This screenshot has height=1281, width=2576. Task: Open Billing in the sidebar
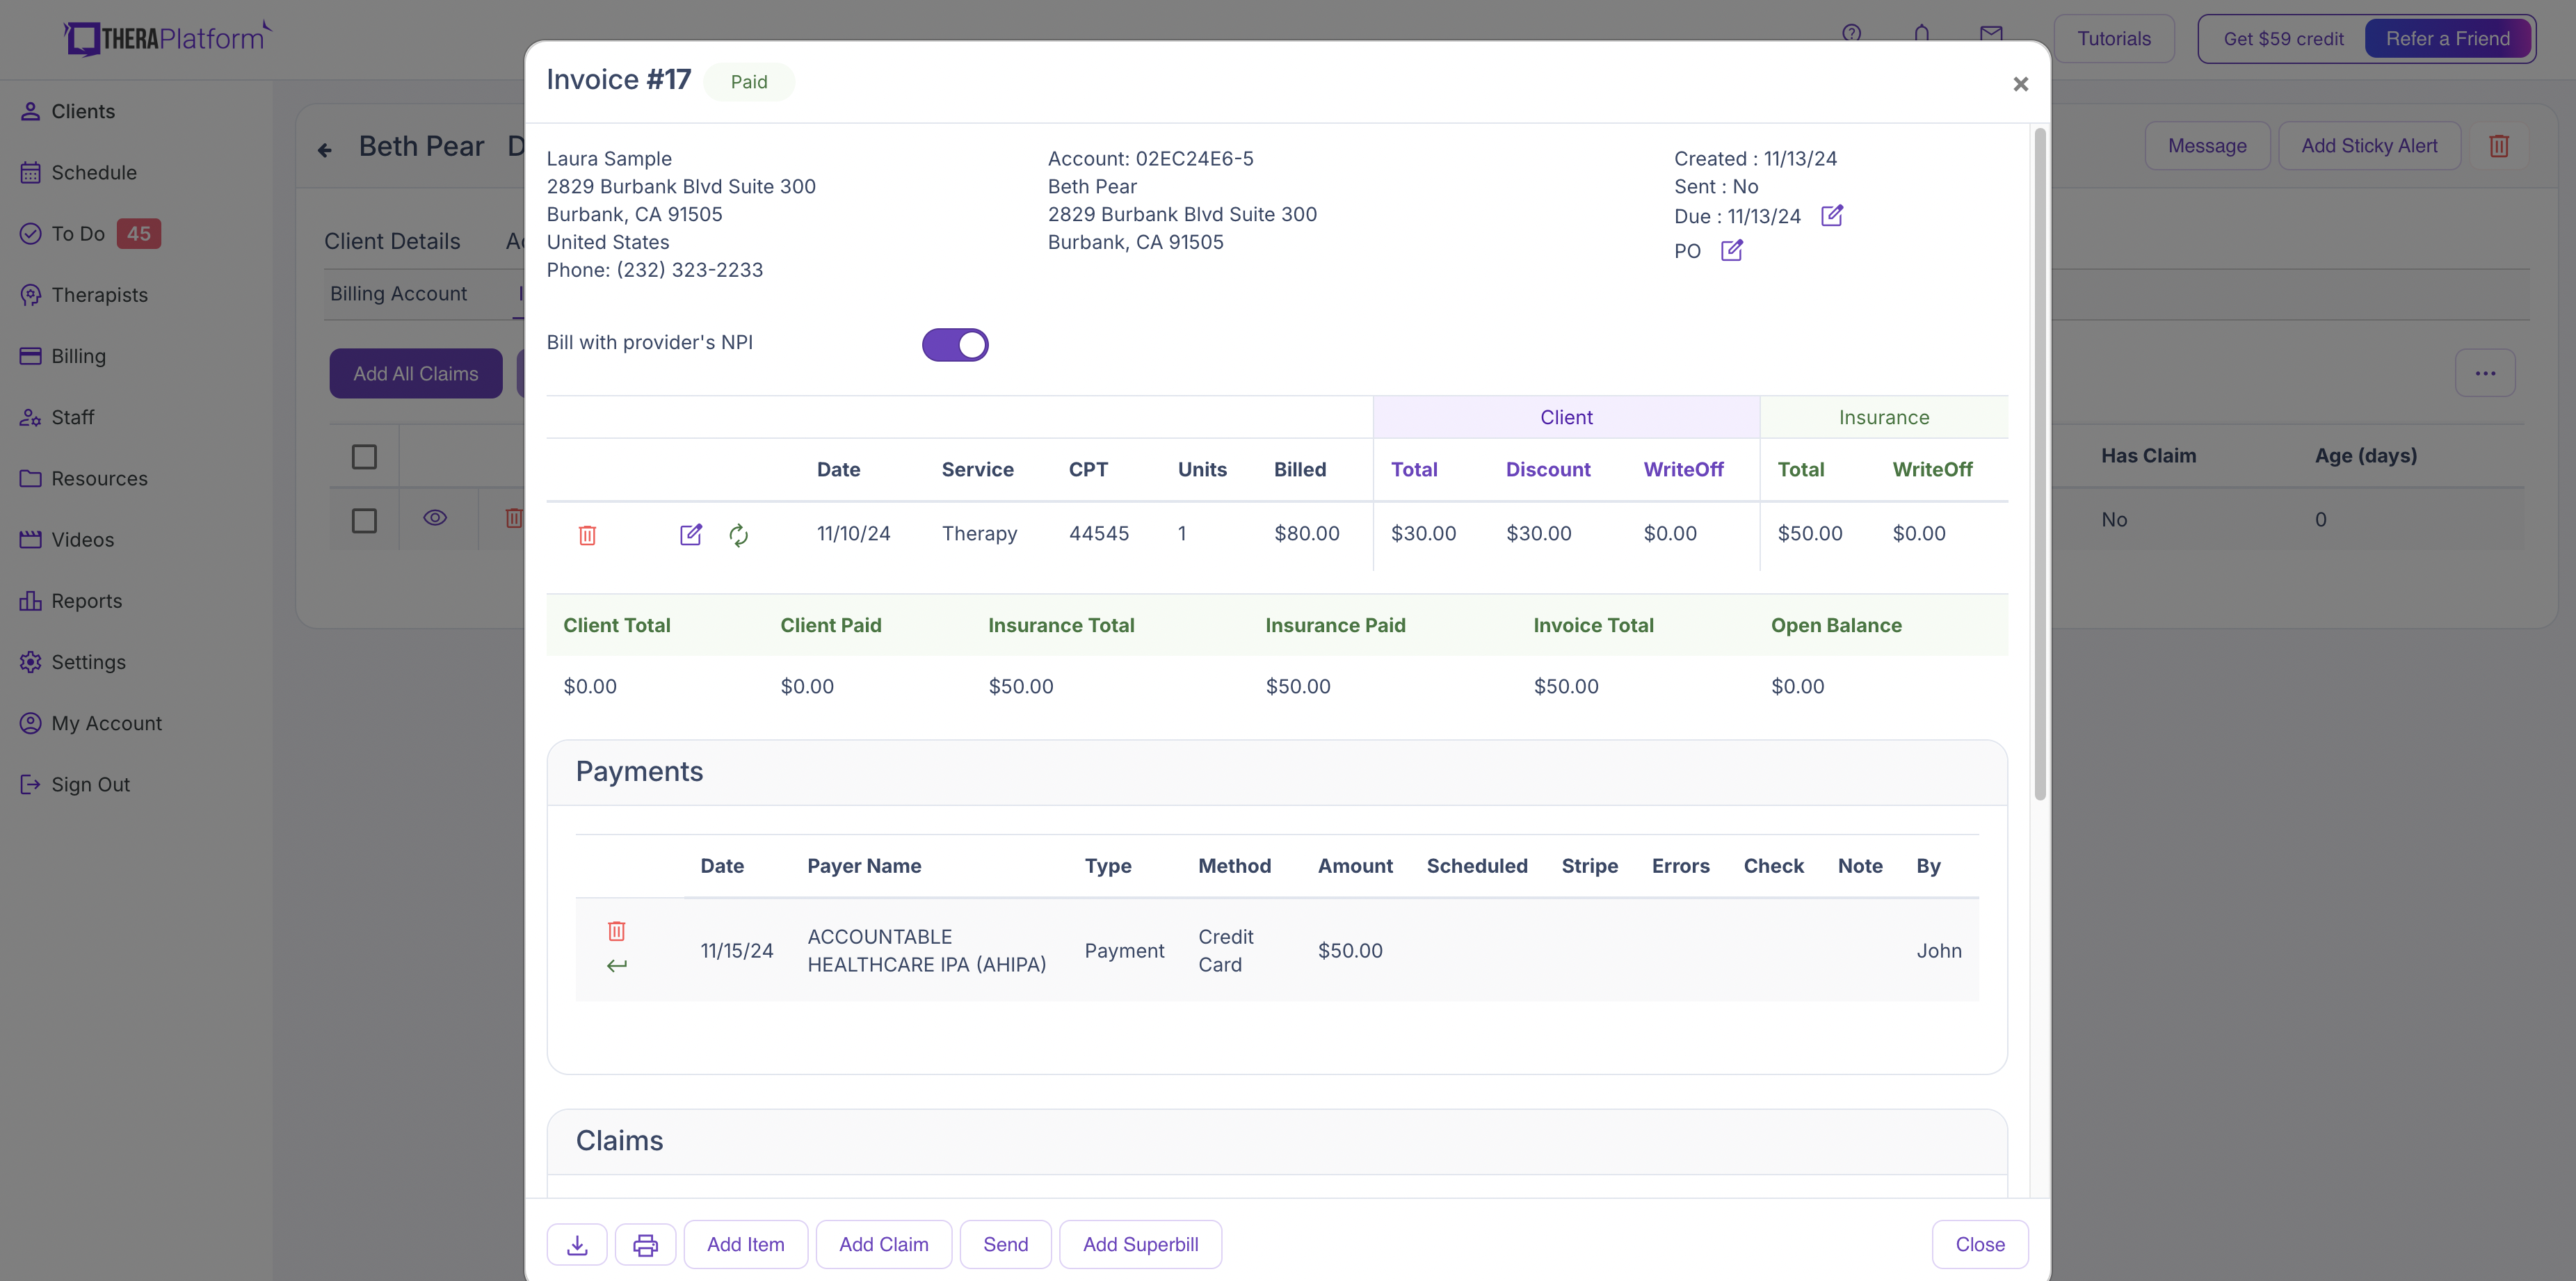[x=78, y=356]
